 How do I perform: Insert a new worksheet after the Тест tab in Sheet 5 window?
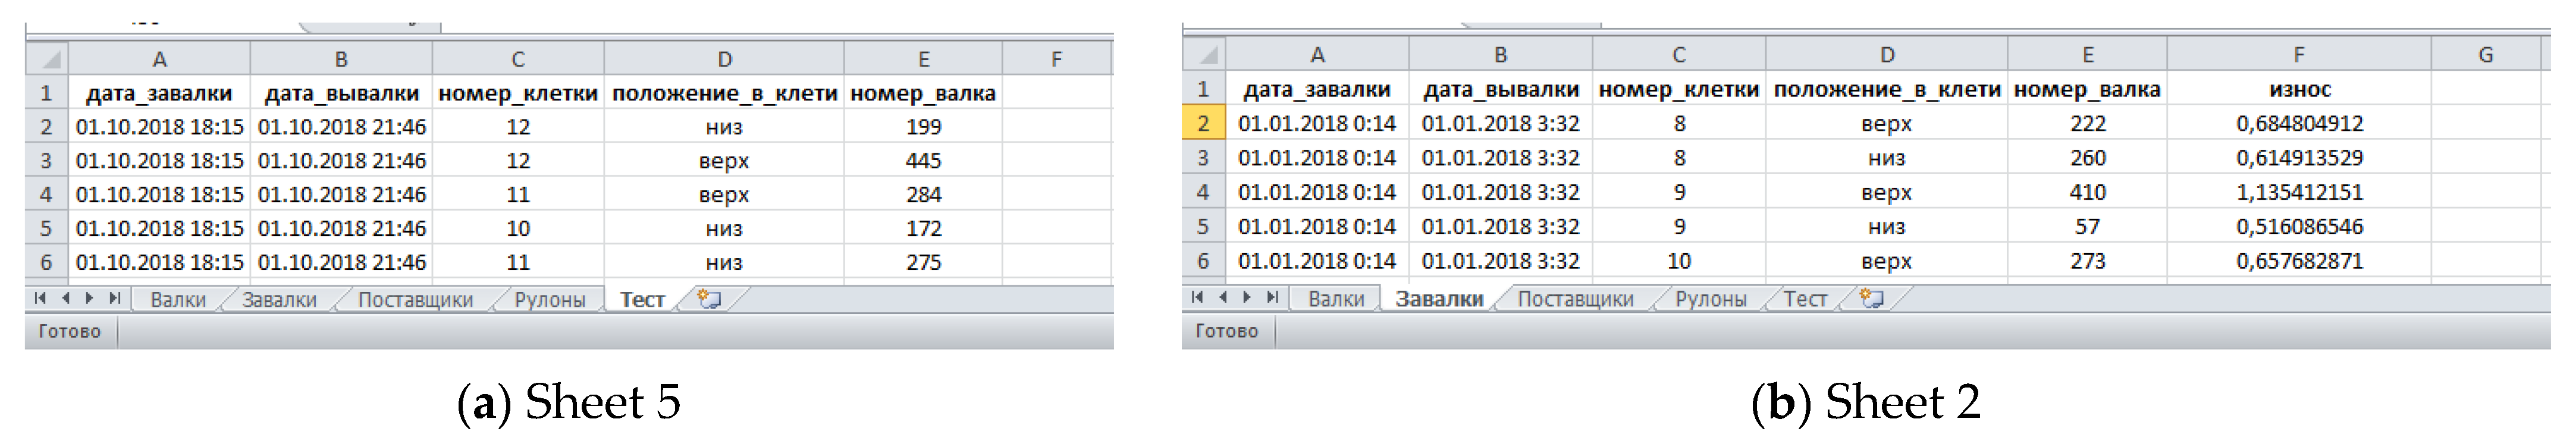tap(709, 299)
